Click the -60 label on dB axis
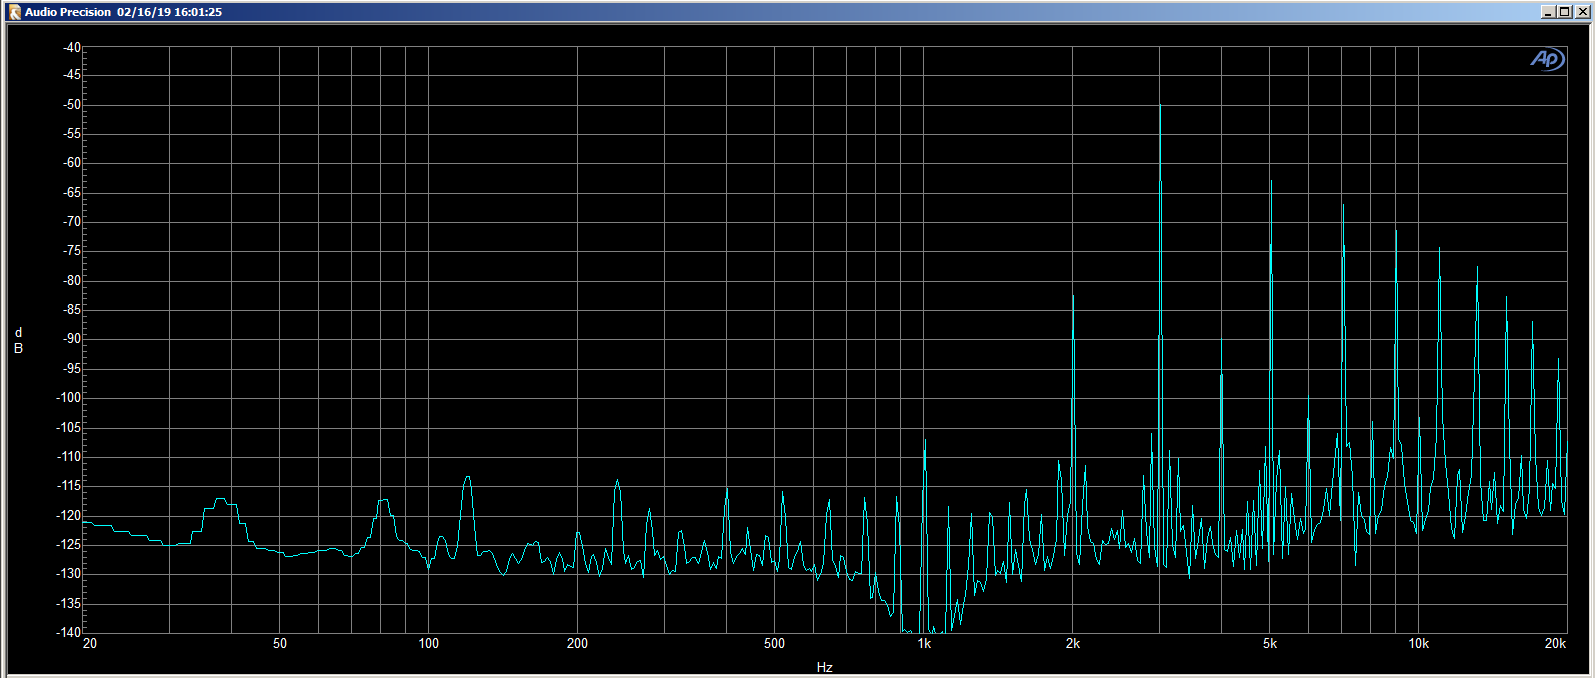Screen dimensions: 1595x678 (x=71, y=162)
